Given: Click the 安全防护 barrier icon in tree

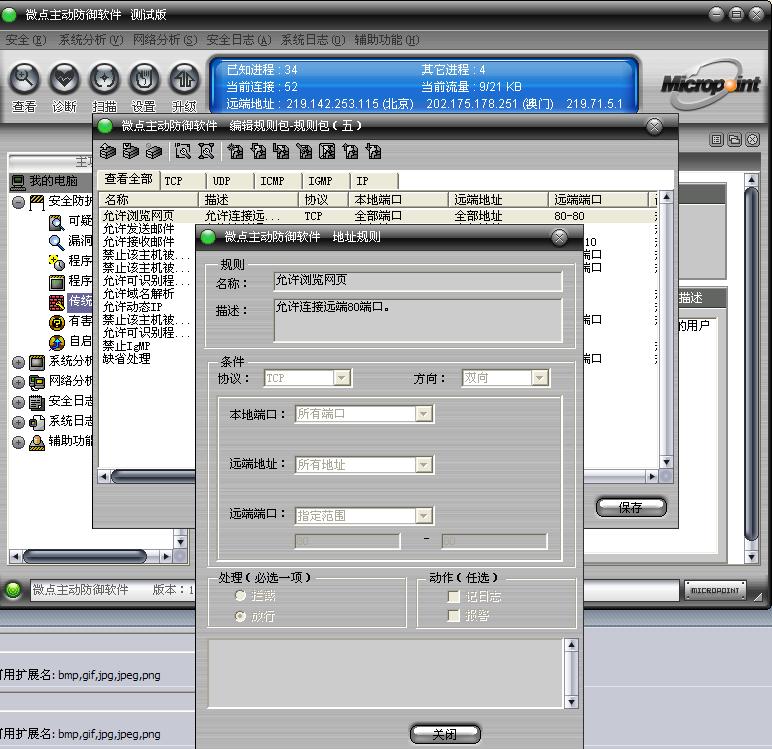Looking at the screenshot, I should coord(37,202).
